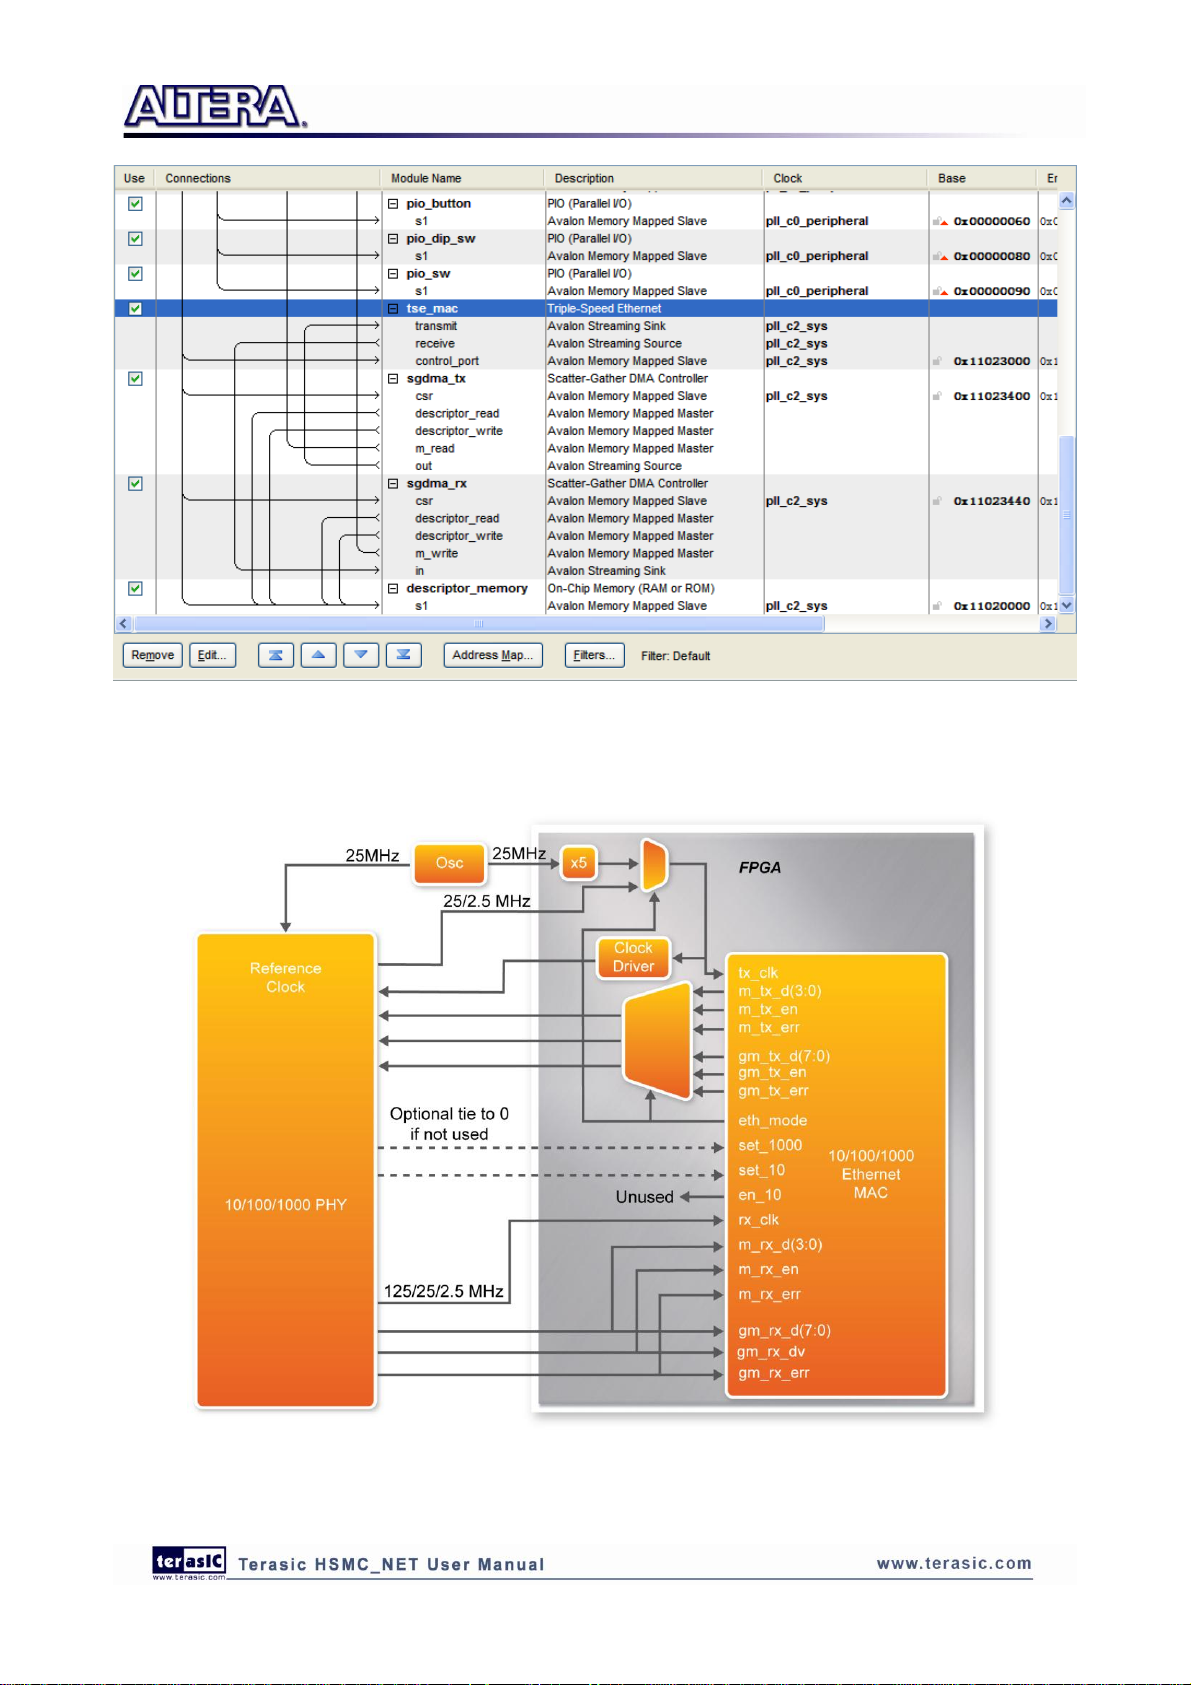Toggle the descriptor_memory Use checkbox

[135, 589]
